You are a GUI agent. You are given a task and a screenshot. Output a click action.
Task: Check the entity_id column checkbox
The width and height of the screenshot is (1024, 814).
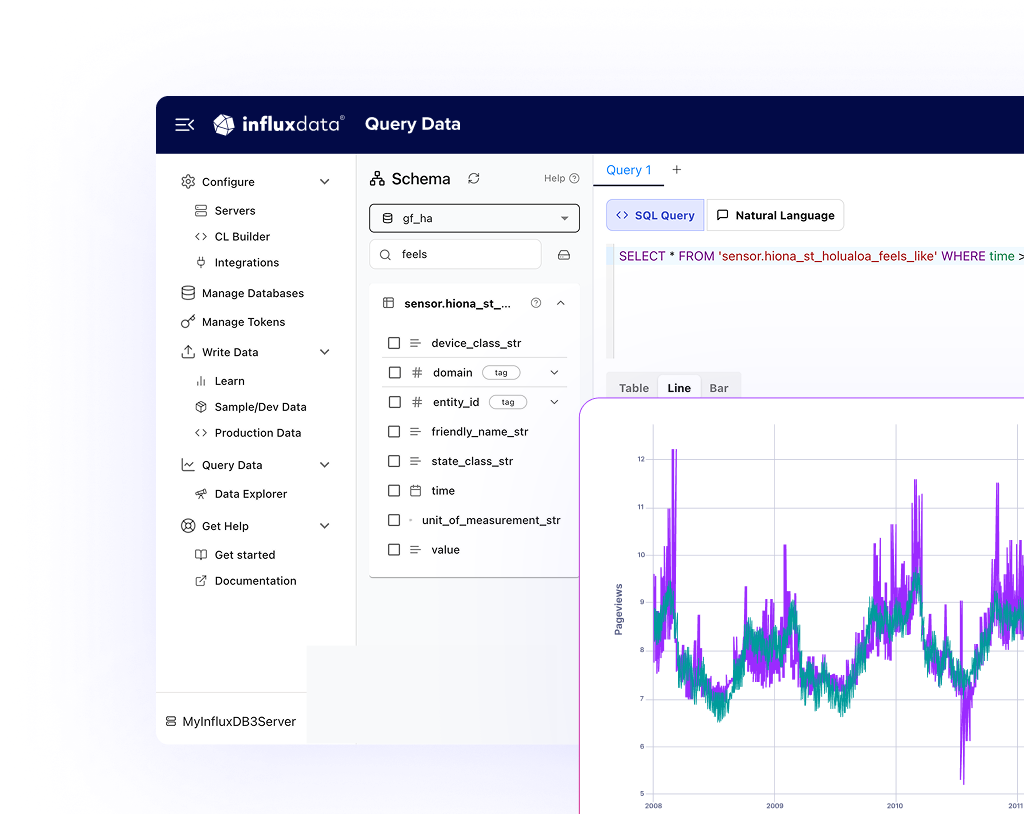[394, 402]
